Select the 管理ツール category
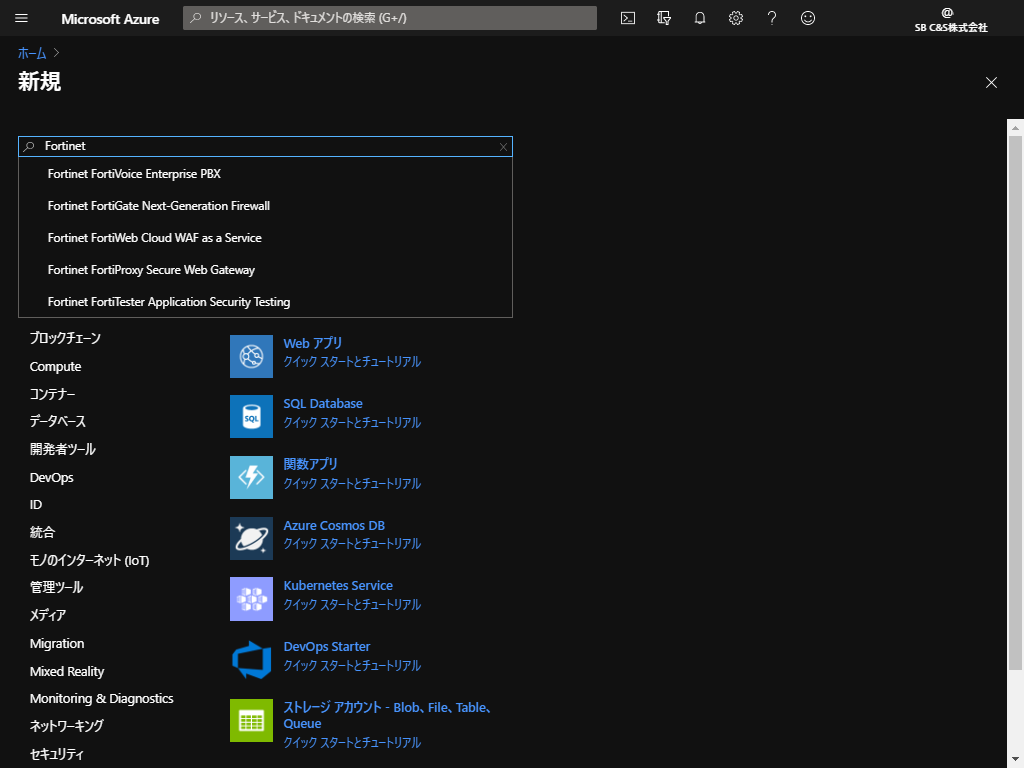 [x=56, y=587]
